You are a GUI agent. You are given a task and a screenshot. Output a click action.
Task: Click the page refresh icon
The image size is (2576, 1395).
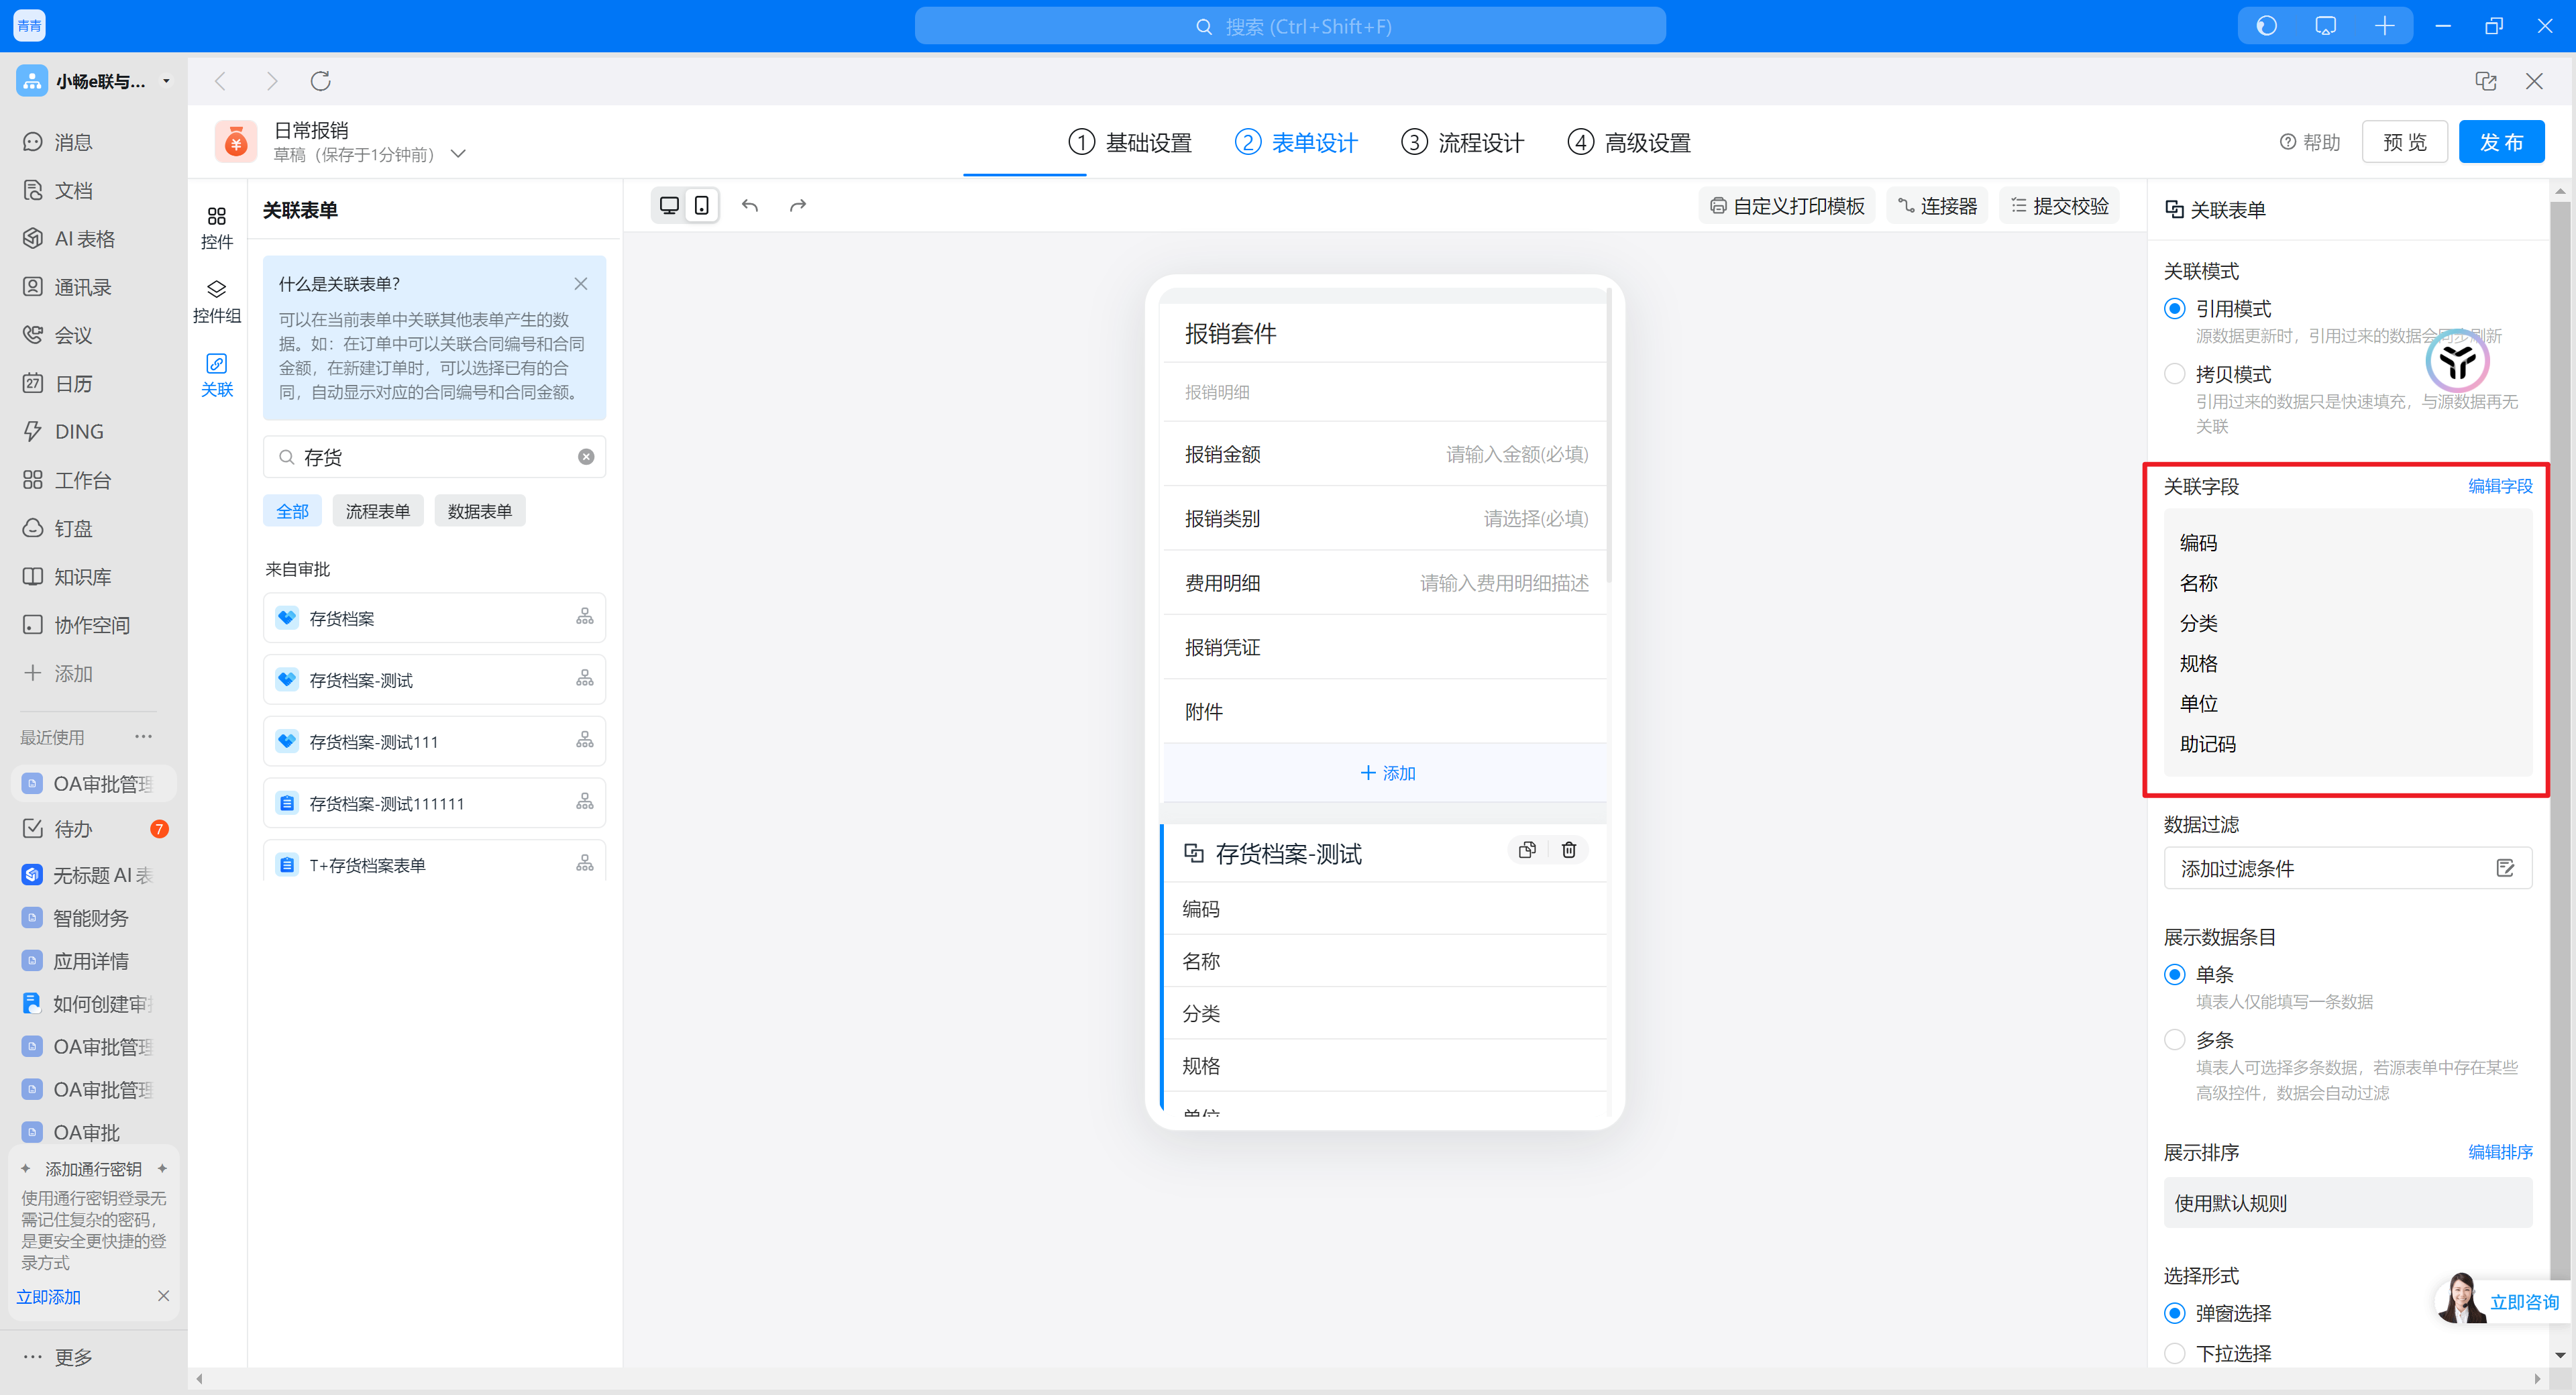point(320,81)
